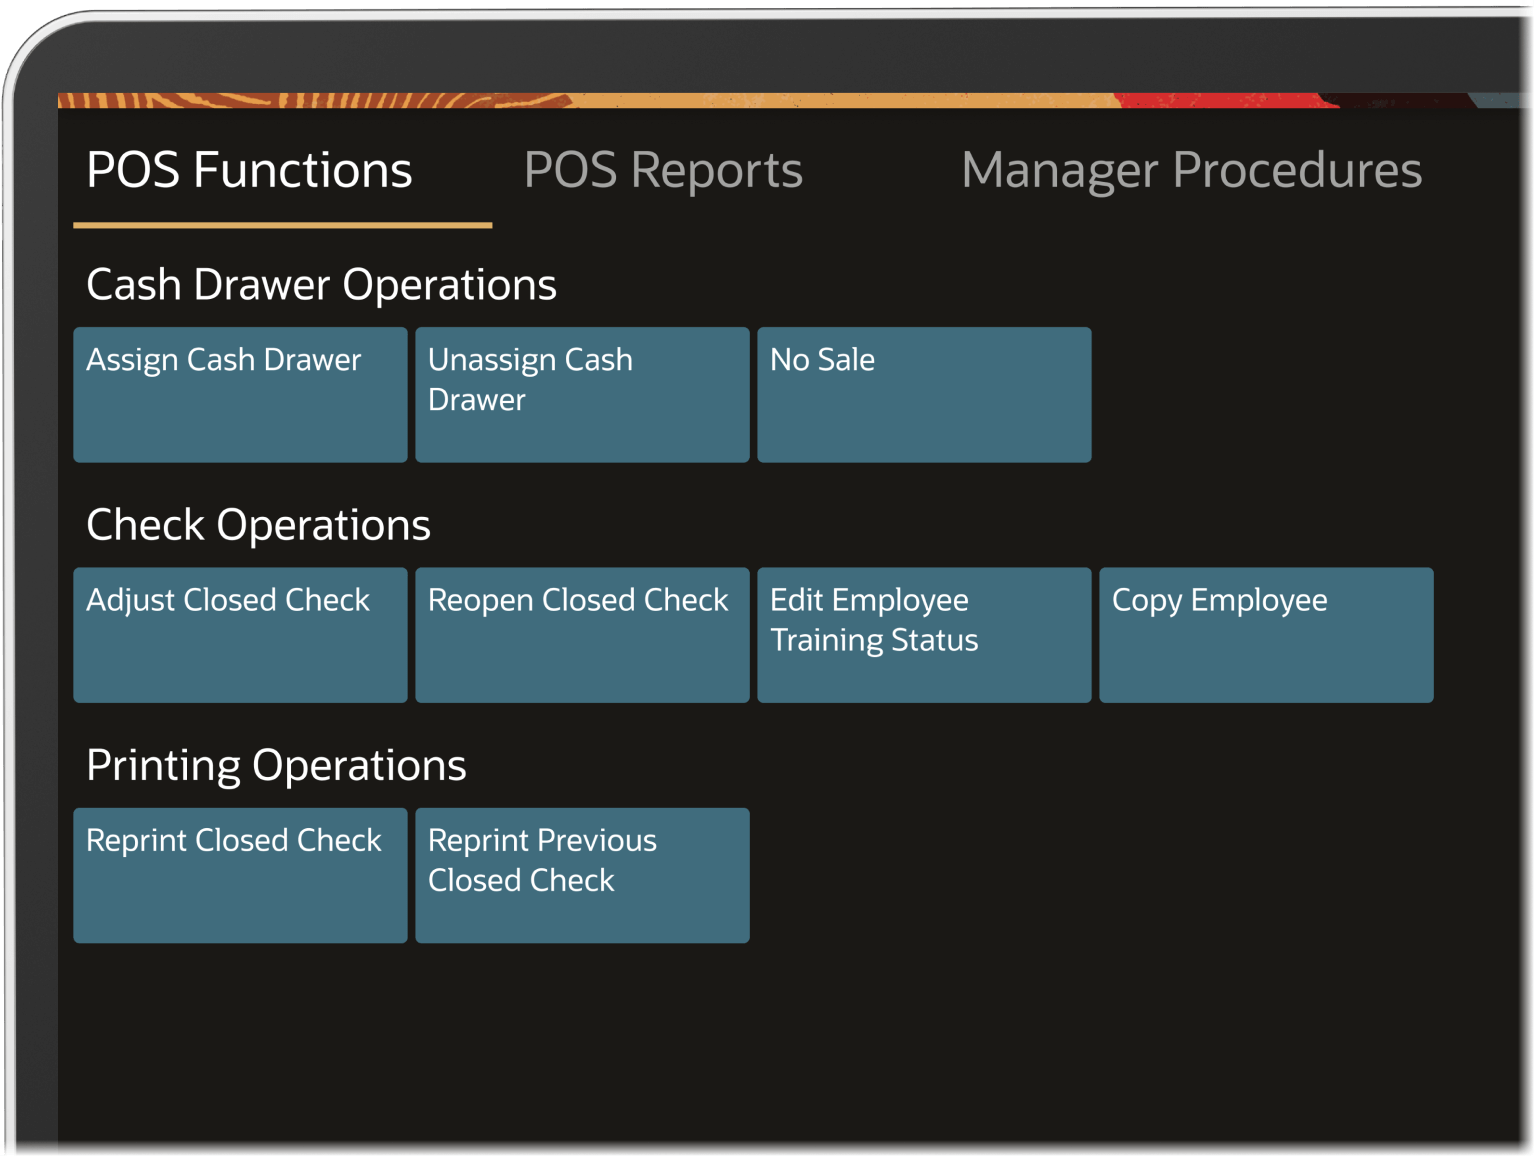Click the orange striped pattern in top banner
This screenshot has width=1534, height=1156.
tap(300, 100)
